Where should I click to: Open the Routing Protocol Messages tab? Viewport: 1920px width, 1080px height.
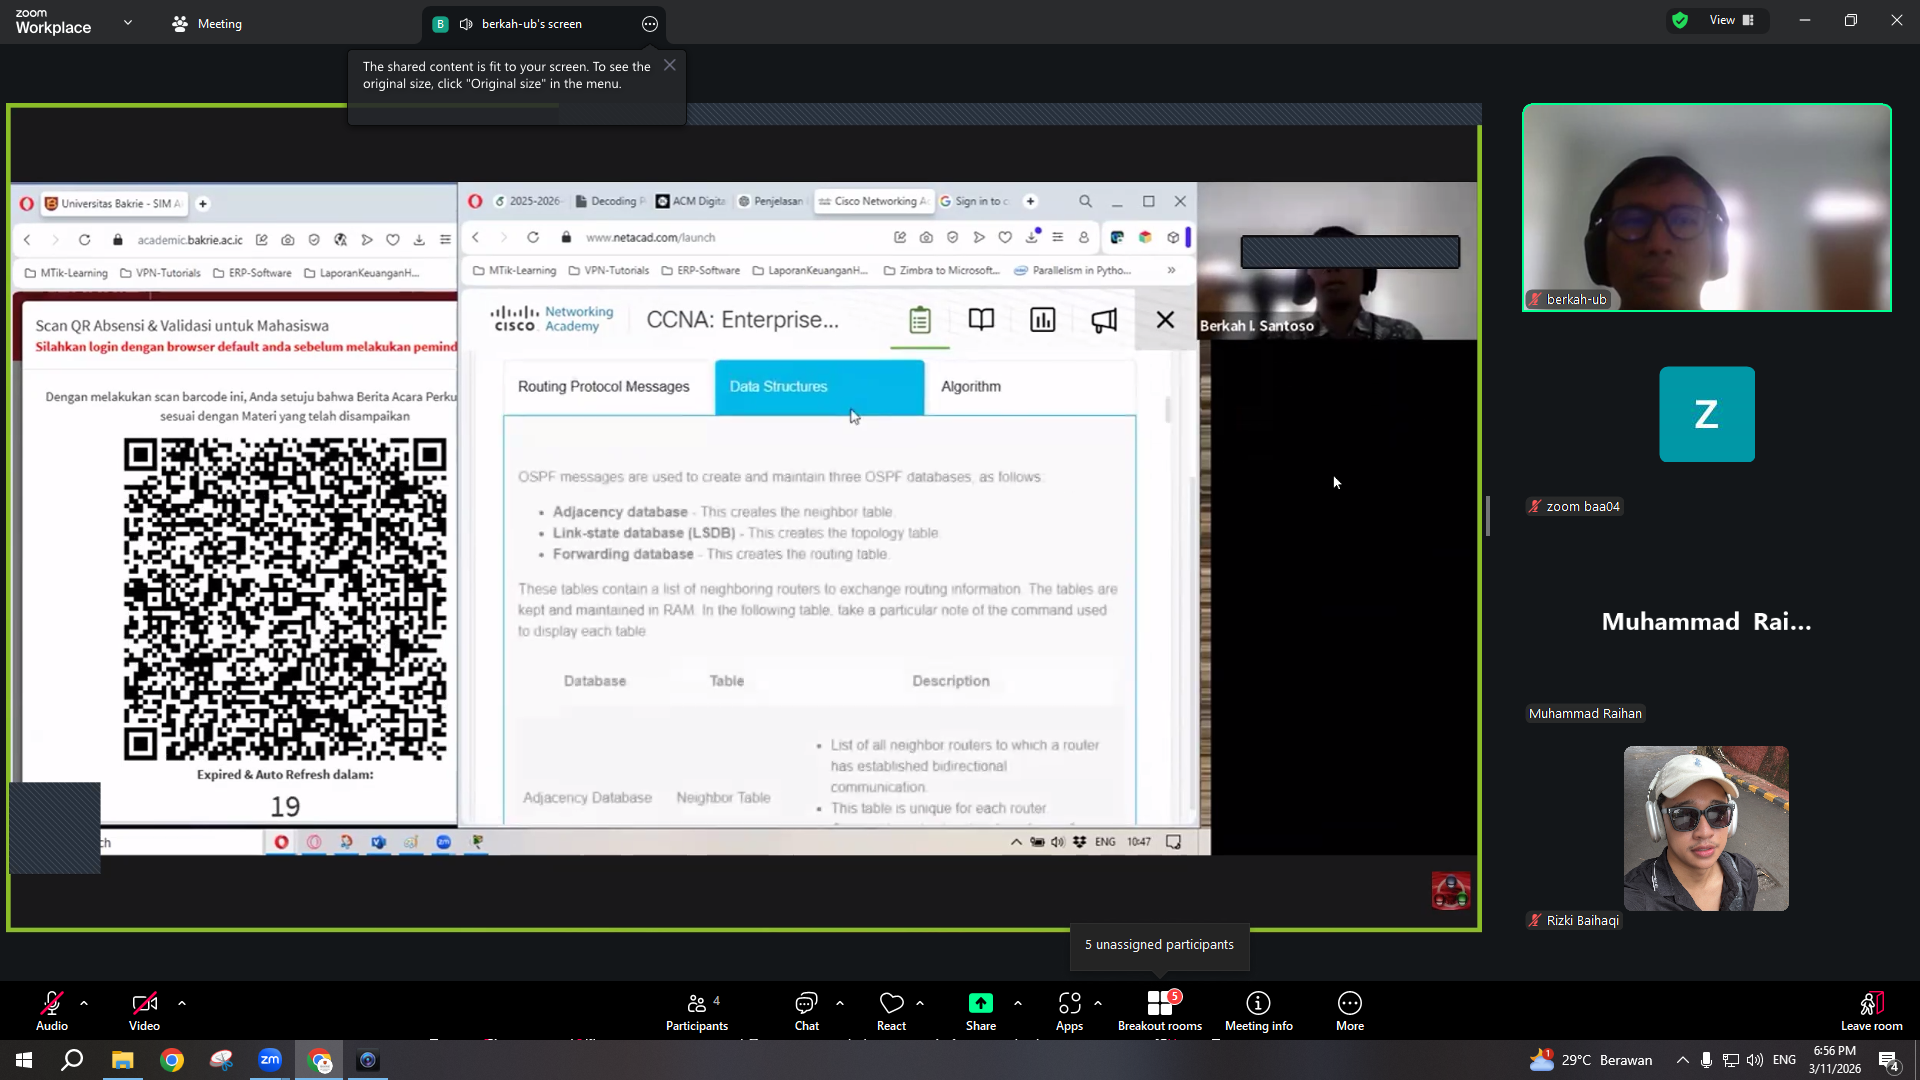(x=604, y=387)
